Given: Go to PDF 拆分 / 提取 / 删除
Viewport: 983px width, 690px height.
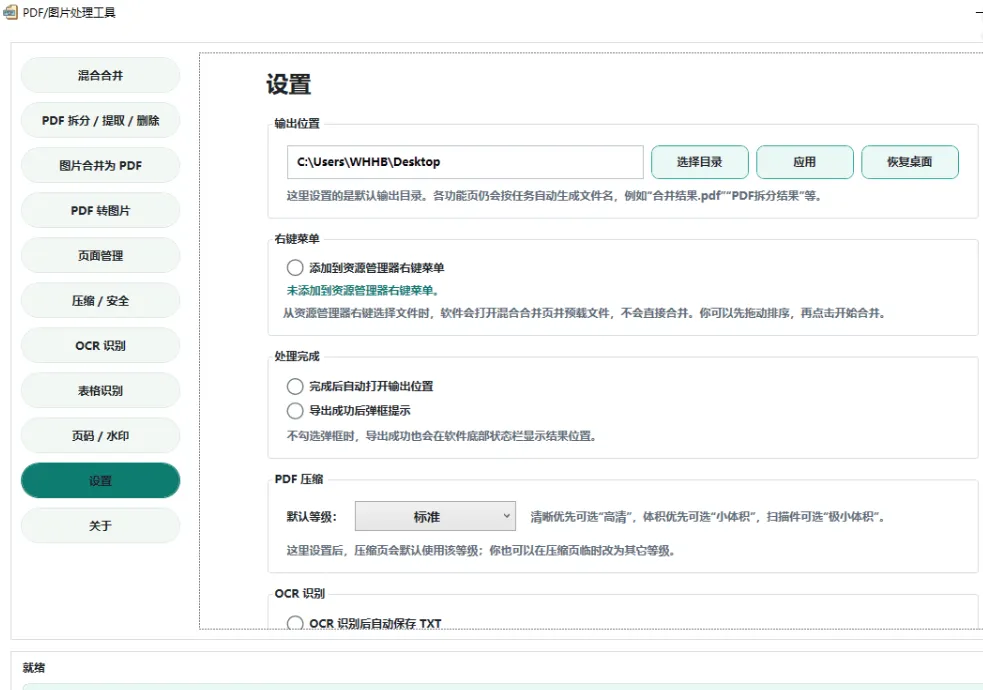Looking at the screenshot, I should click(x=100, y=120).
